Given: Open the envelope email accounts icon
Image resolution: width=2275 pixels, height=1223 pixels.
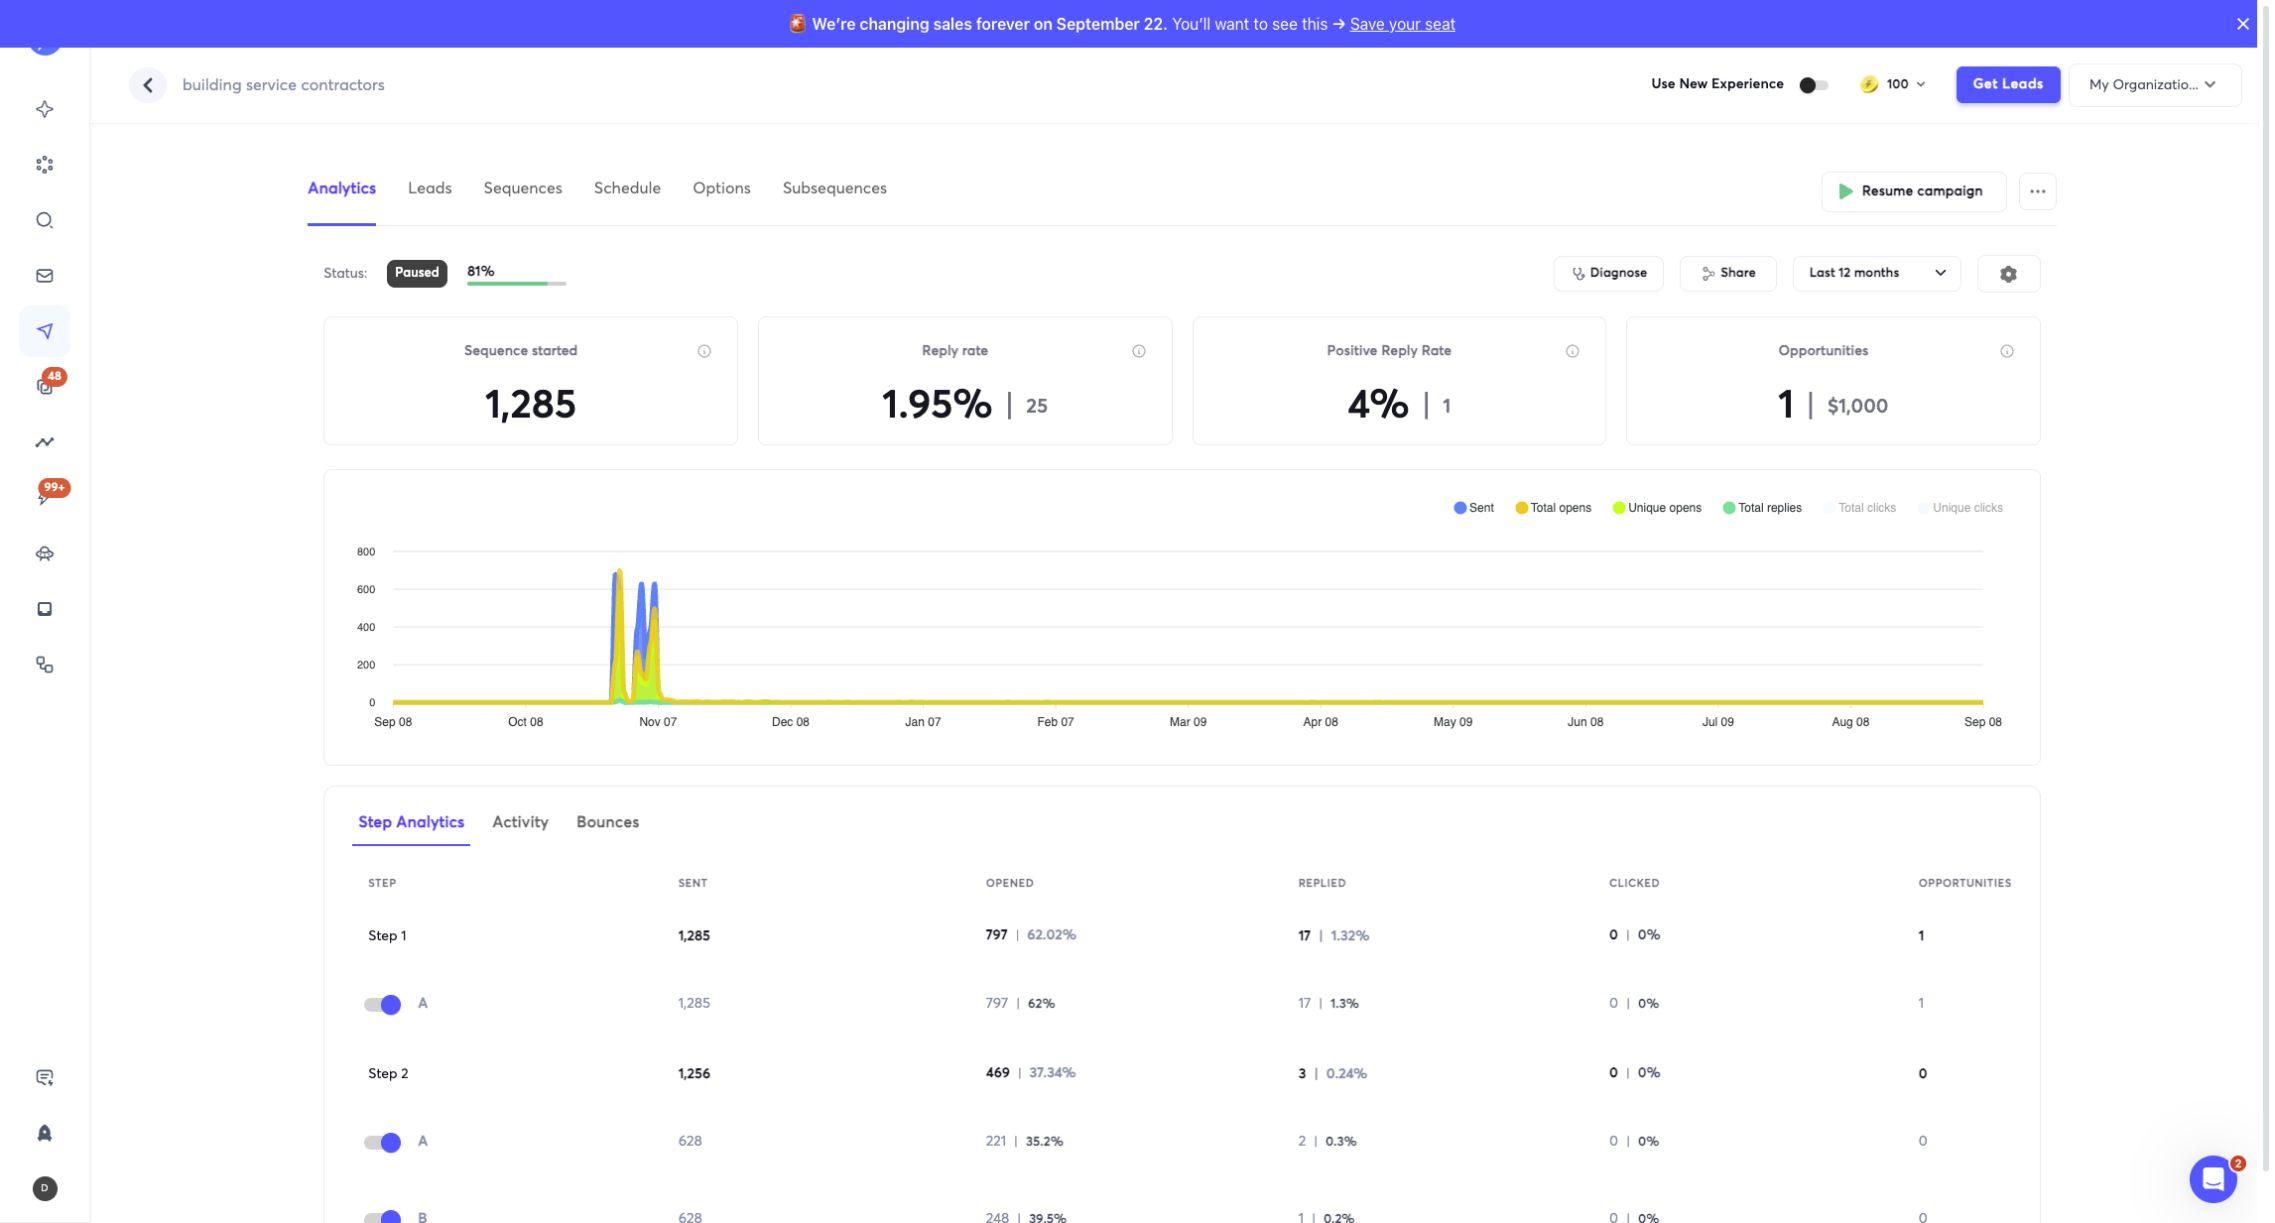Looking at the screenshot, I should [x=44, y=276].
